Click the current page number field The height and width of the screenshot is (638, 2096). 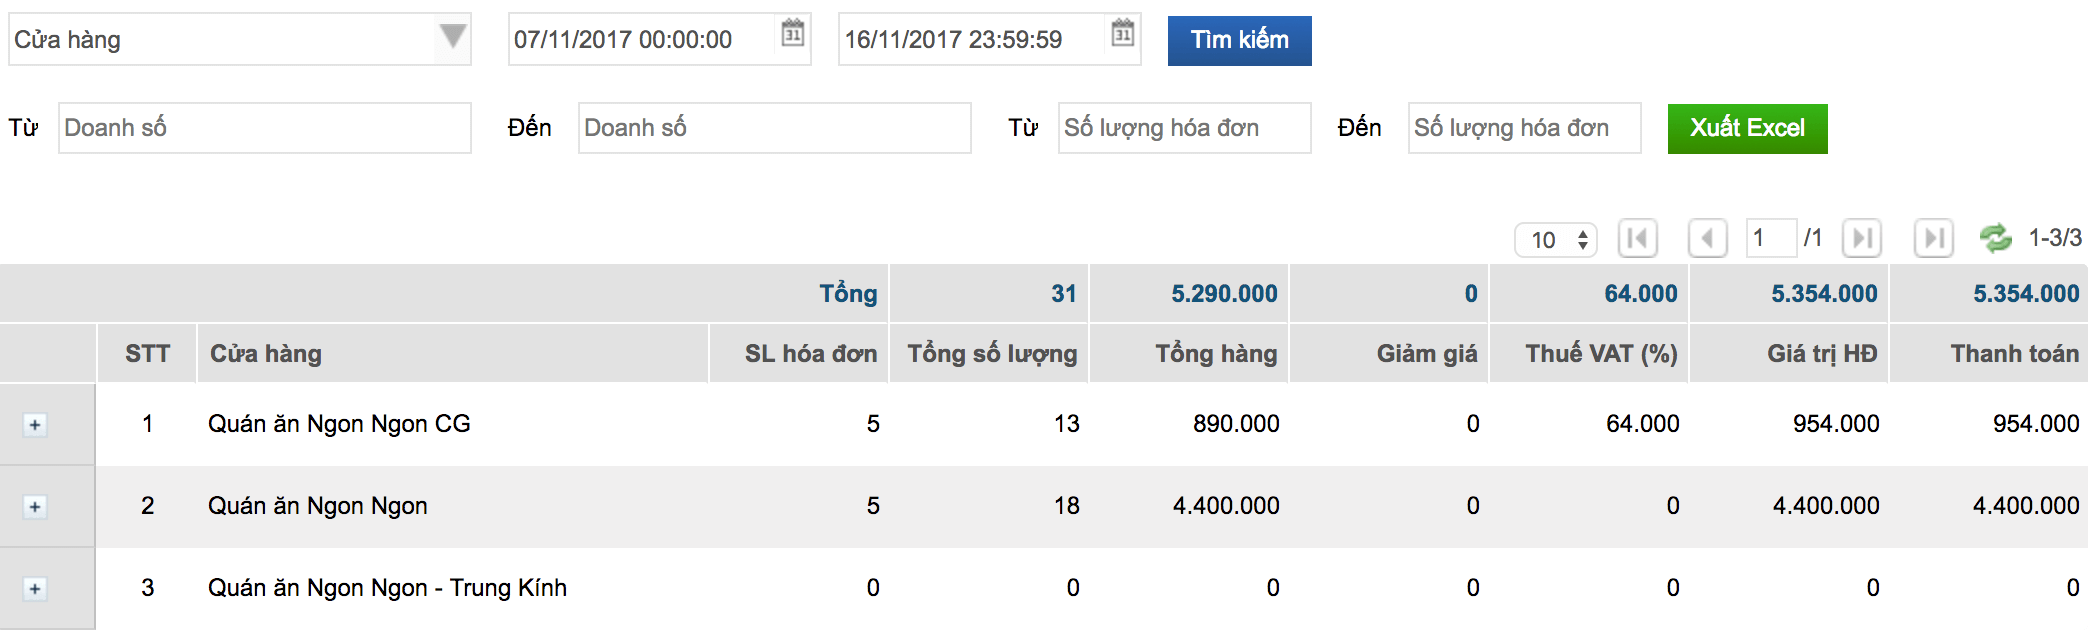[1770, 238]
